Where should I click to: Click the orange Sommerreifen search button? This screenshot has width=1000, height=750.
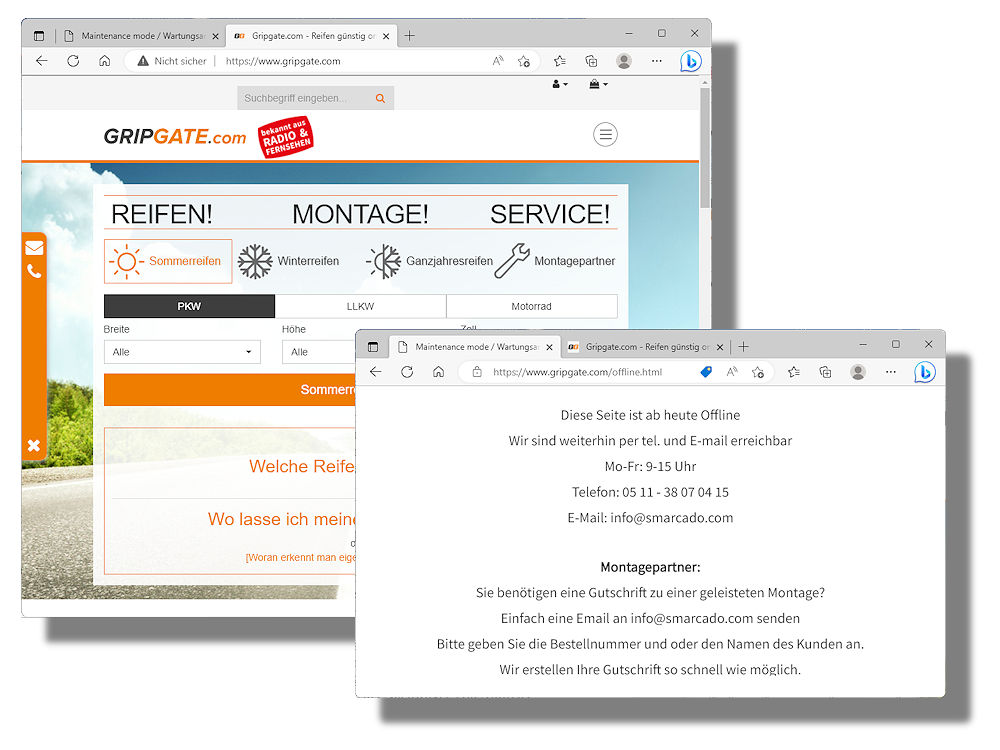[x=230, y=390]
